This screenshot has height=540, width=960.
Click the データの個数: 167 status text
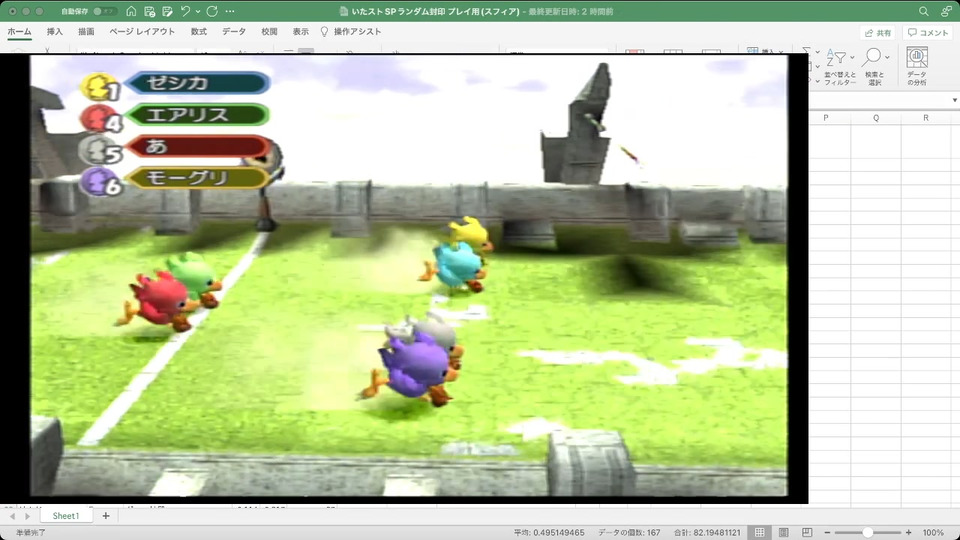pos(629,533)
